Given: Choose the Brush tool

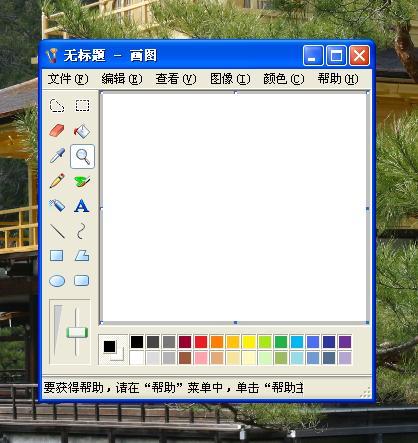Looking at the screenshot, I should point(82,181).
